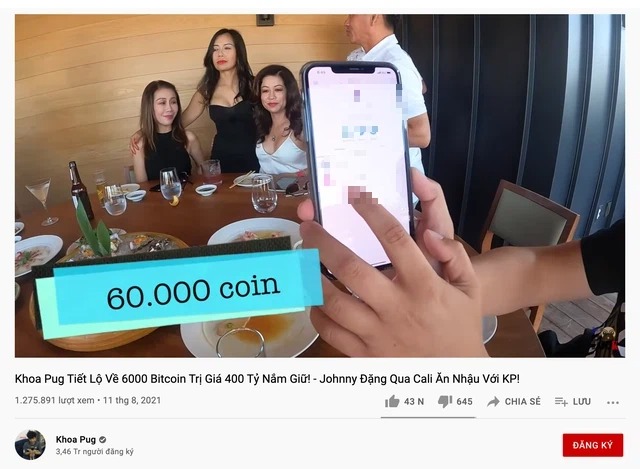This screenshot has width=640, height=469.
Task: Open the three-dot more actions menu
Action: 613,402
